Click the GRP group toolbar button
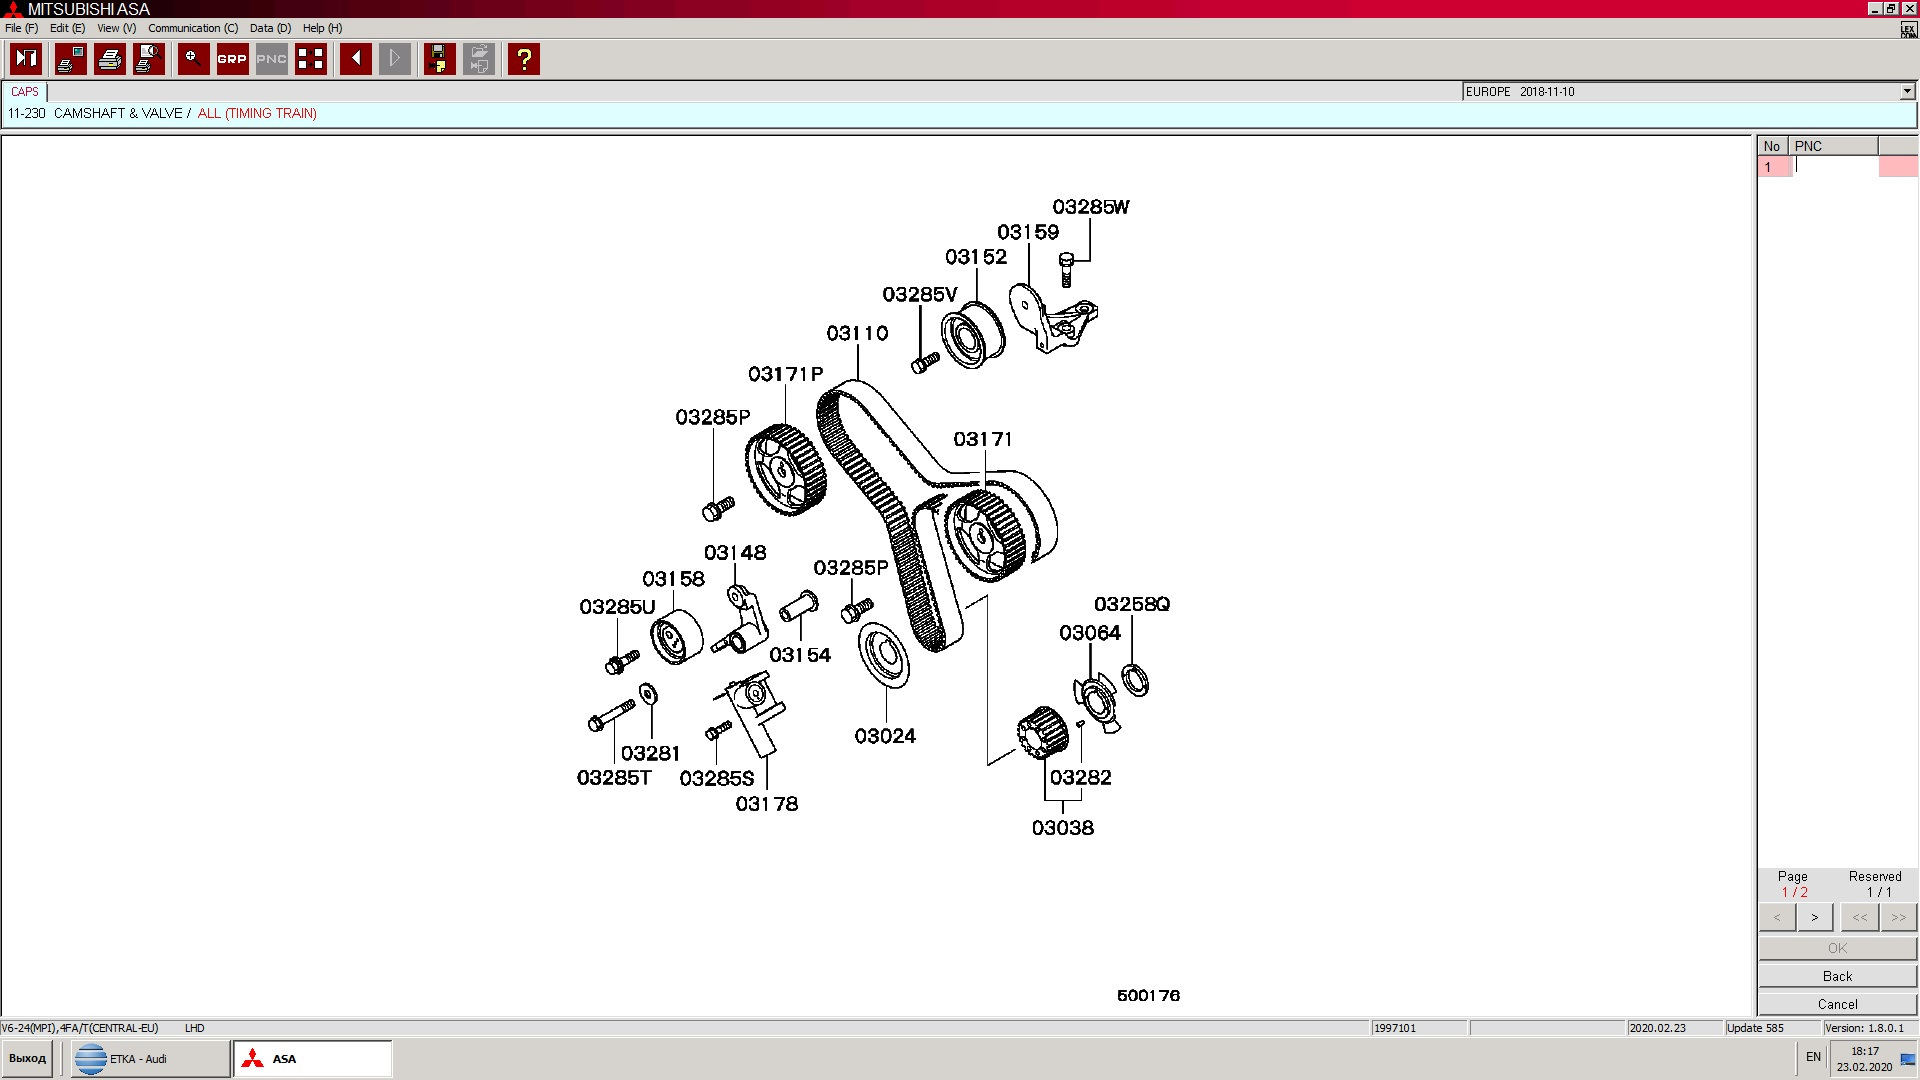 point(232,59)
